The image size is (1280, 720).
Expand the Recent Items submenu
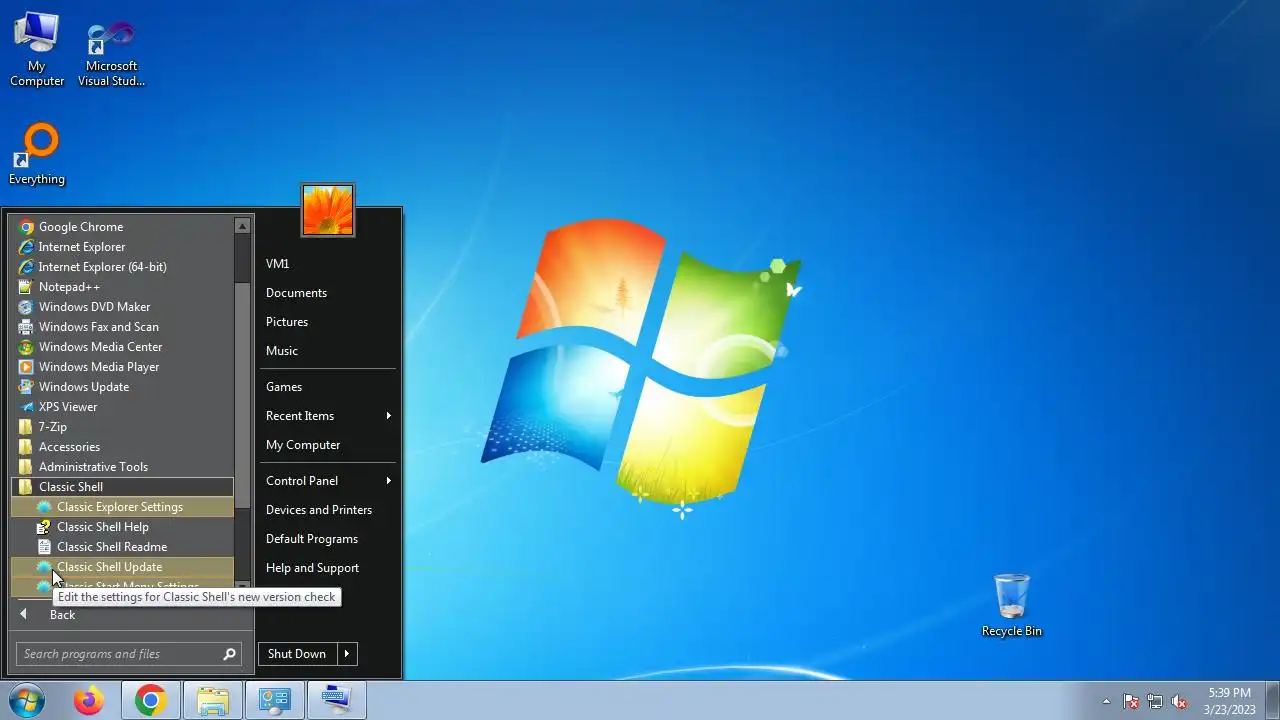328,416
